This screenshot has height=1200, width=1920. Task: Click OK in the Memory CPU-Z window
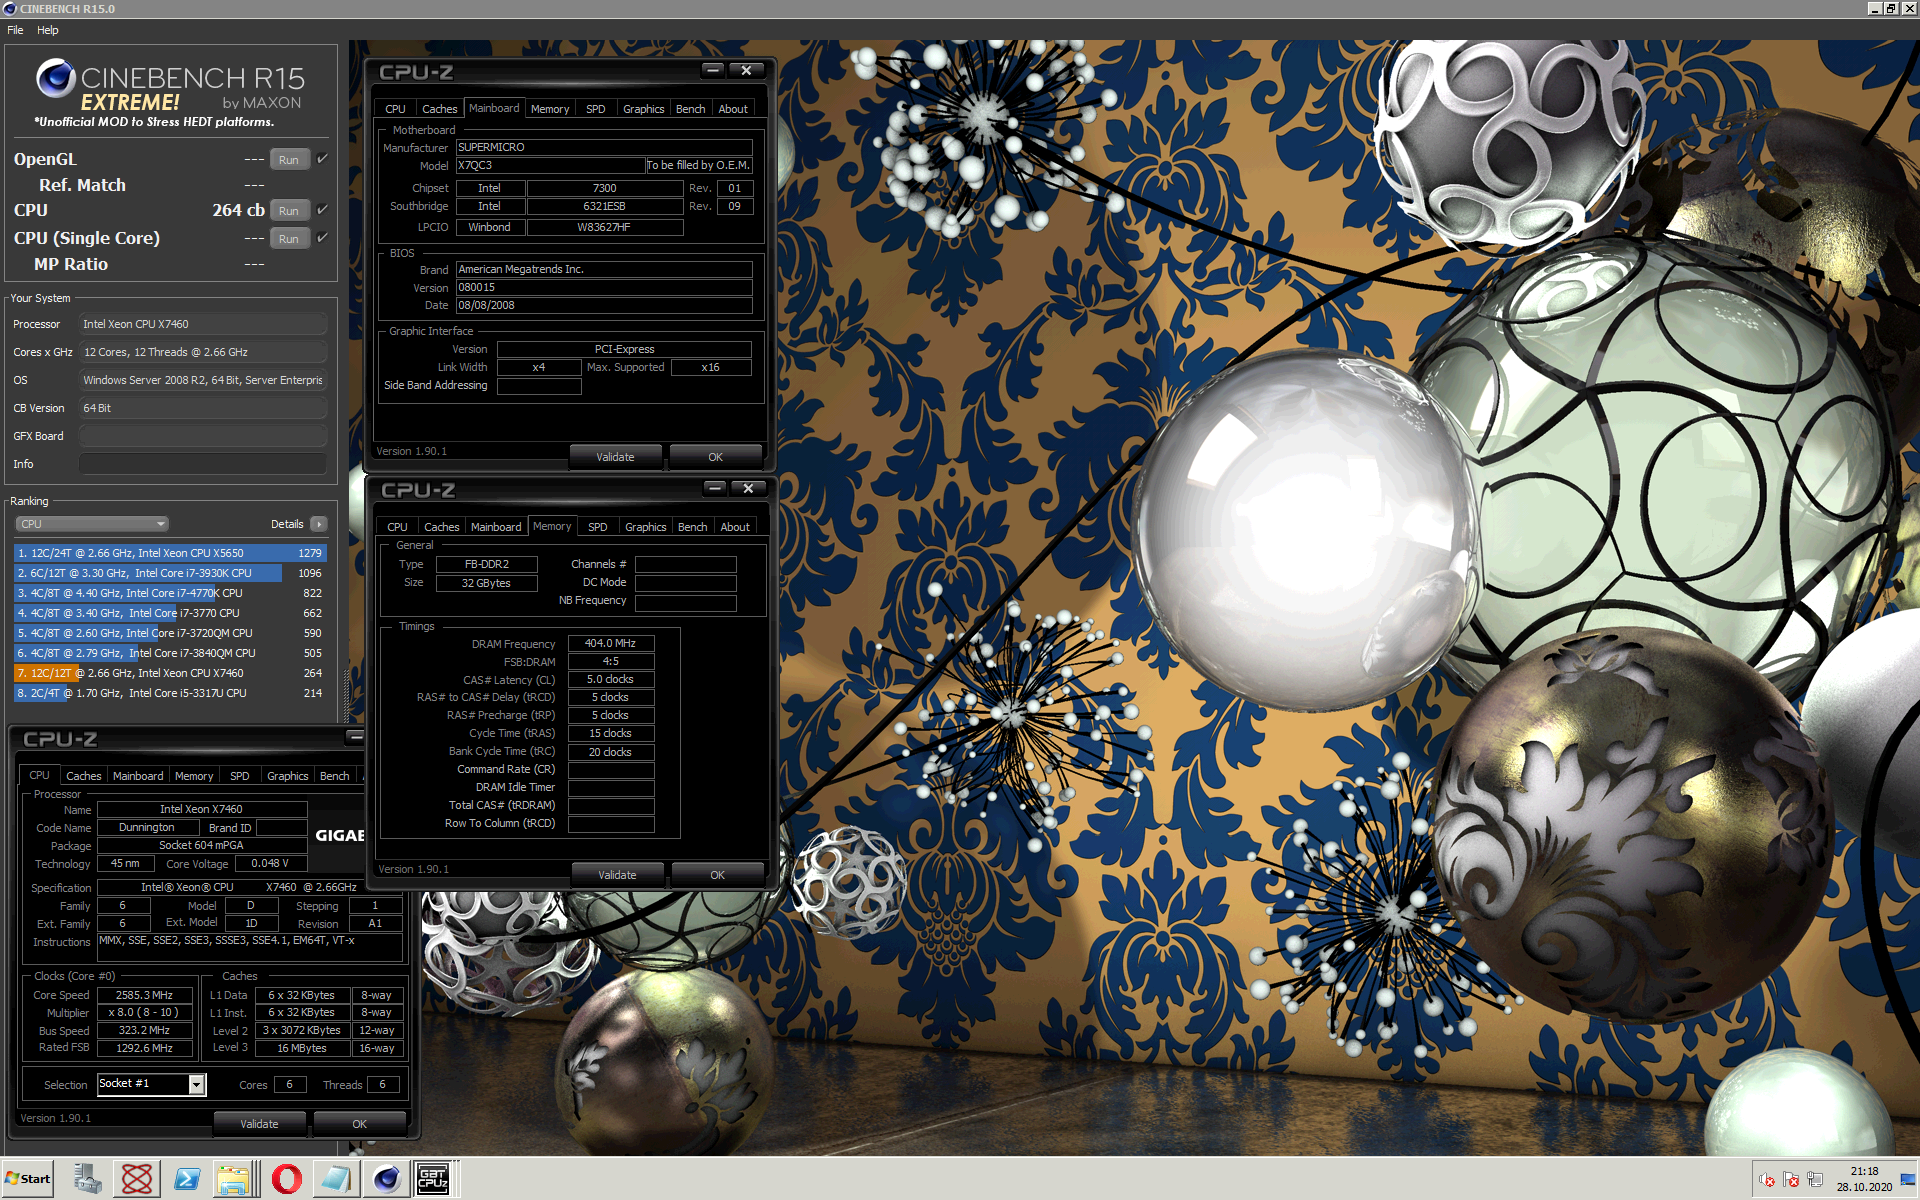pyautogui.click(x=717, y=875)
